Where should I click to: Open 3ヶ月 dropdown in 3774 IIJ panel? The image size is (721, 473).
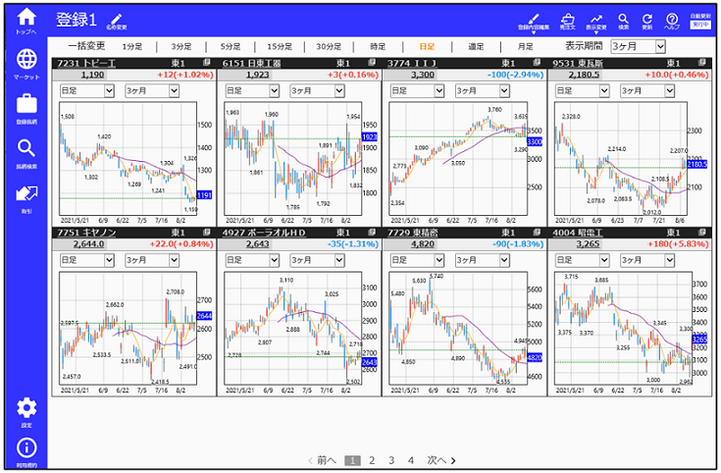coord(482,91)
